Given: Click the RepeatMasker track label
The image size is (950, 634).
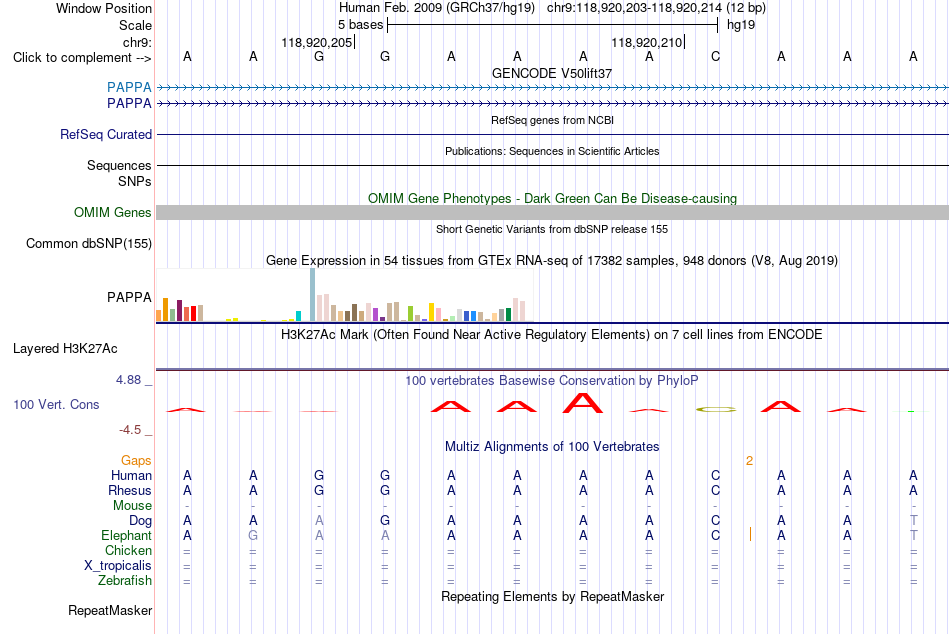Looking at the screenshot, I should click(110, 610).
